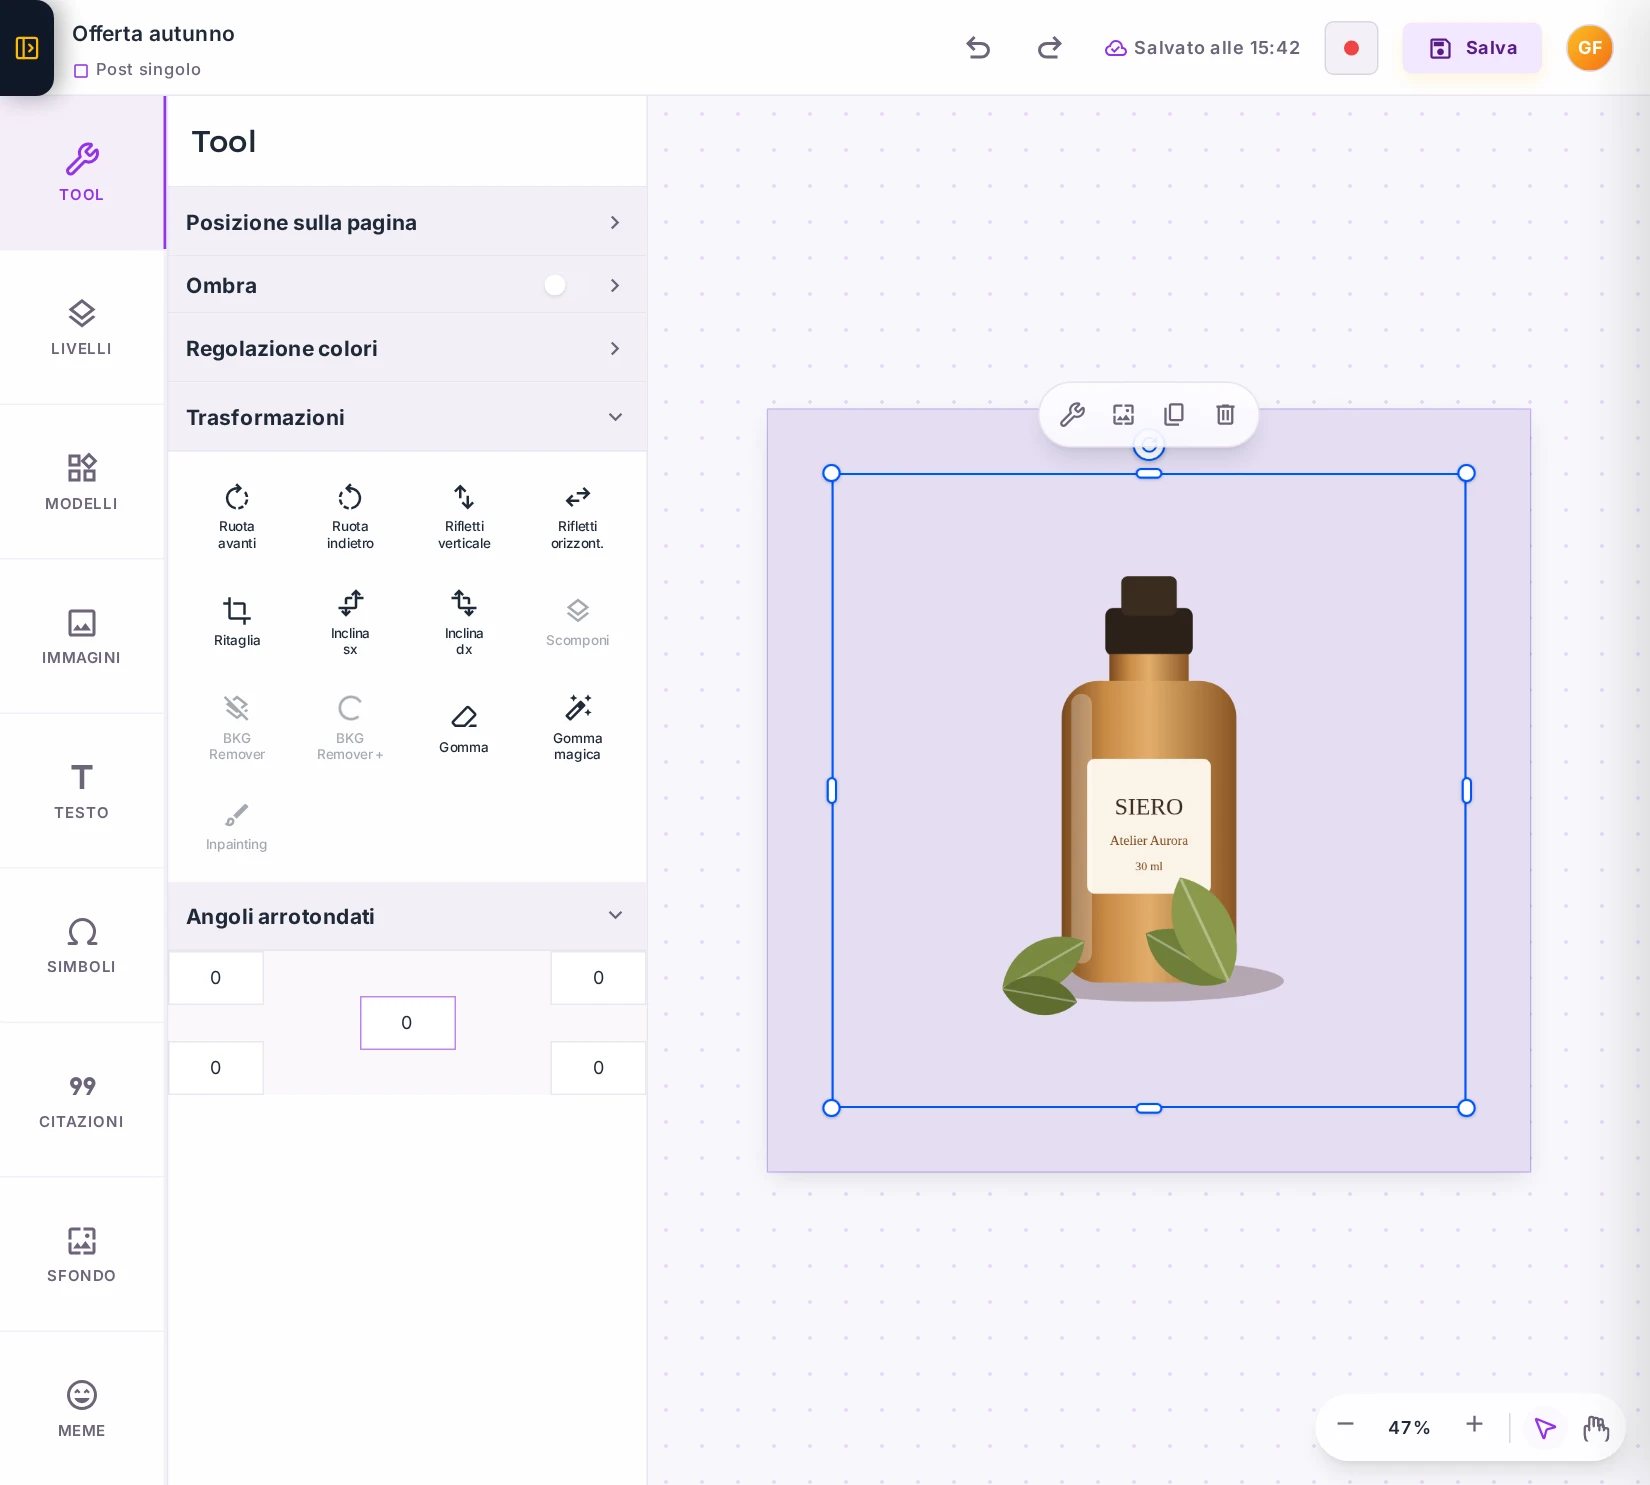1650x1485 pixels.
Task: Collapse the Trasformazioni section
Action: pyautogui.click(x=407, y=417)
